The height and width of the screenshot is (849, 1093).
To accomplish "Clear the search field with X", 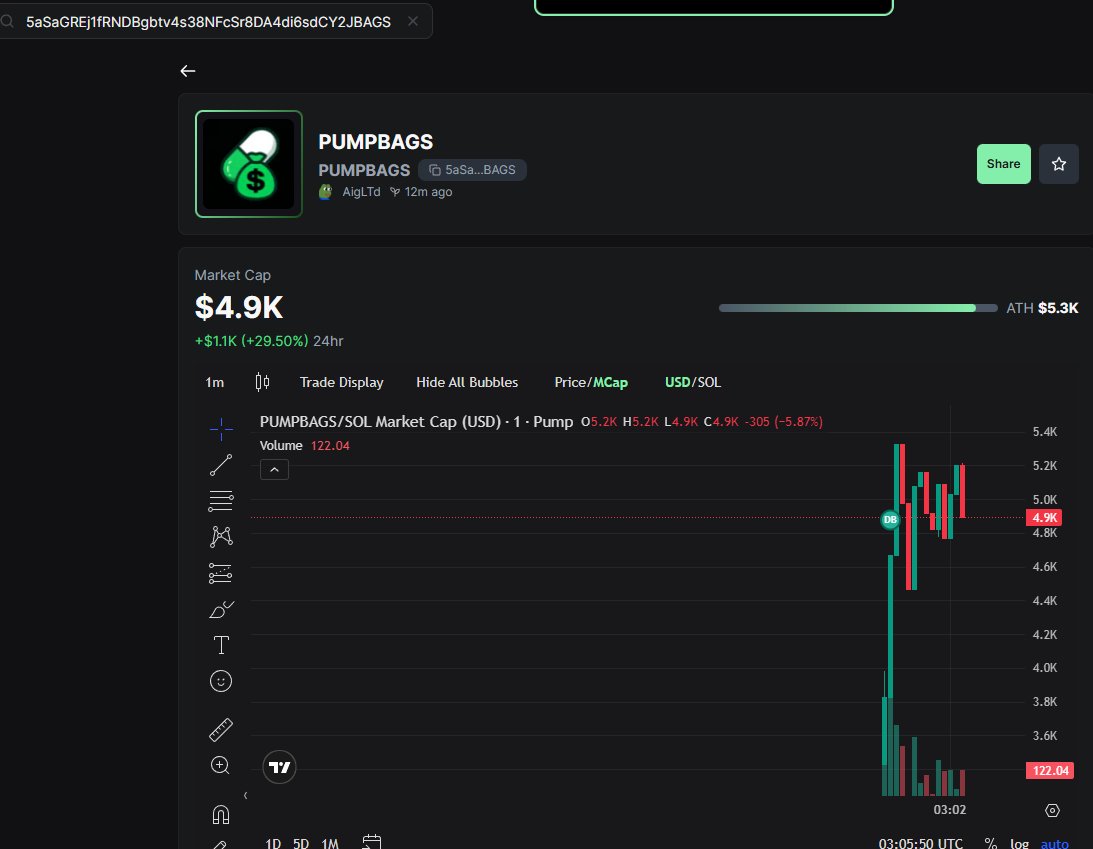I will click(413, 22).
